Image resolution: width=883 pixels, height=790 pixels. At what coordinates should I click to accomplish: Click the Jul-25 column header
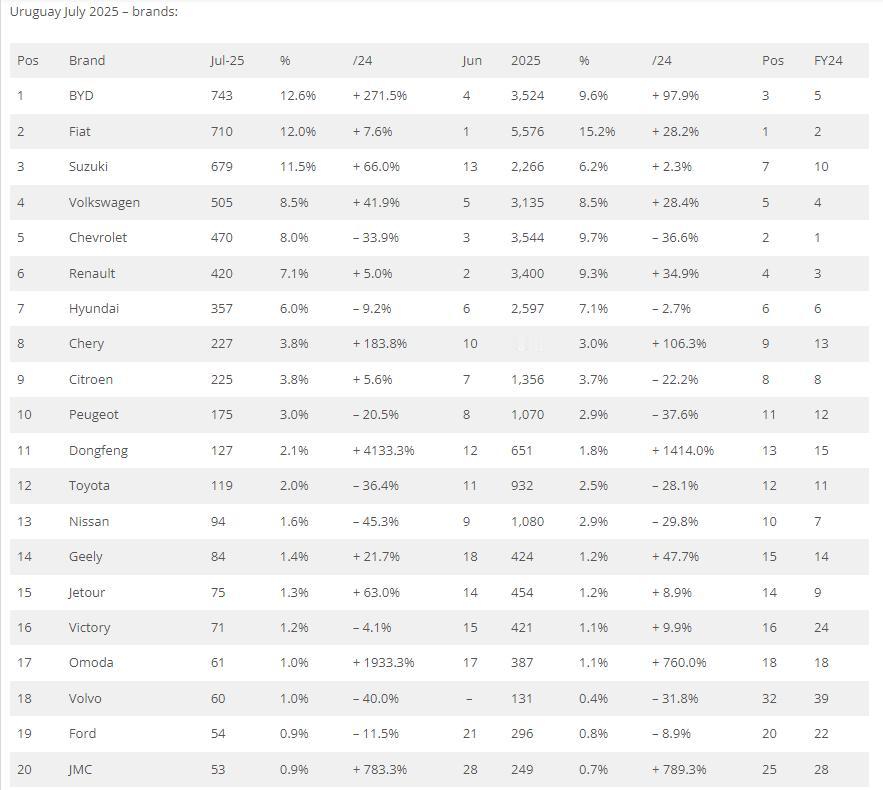227,60
